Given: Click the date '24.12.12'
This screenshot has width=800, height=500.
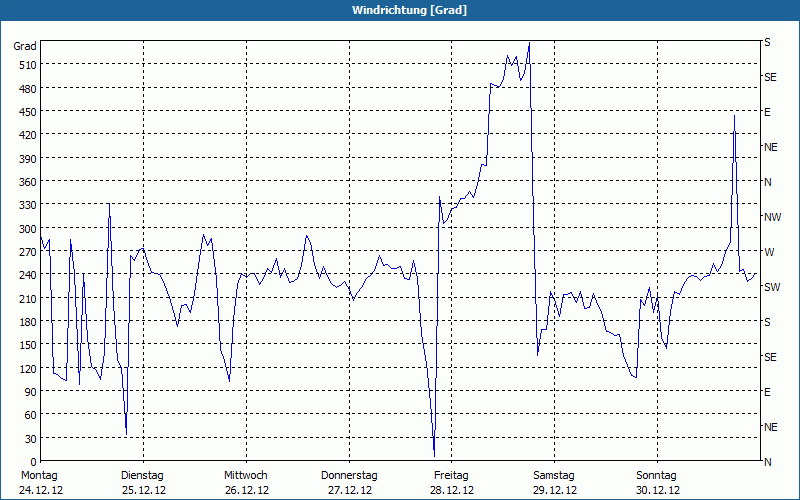Looking at the screenshot, I should [41, 490].
